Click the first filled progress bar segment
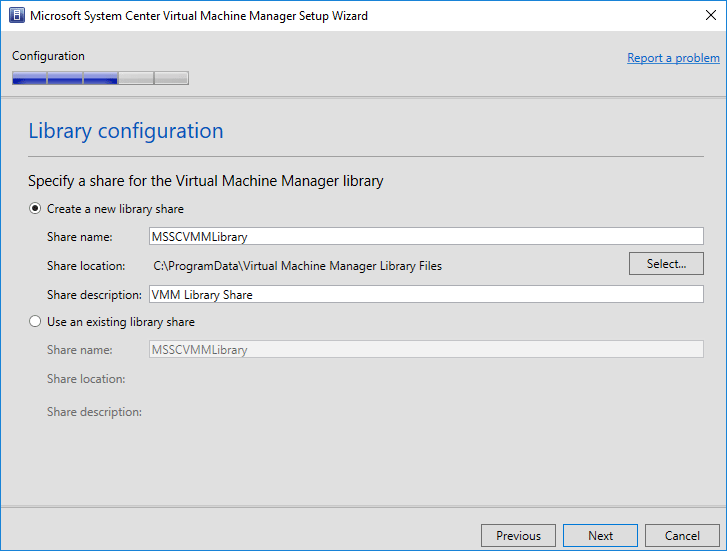 click(x=29, y=78)
